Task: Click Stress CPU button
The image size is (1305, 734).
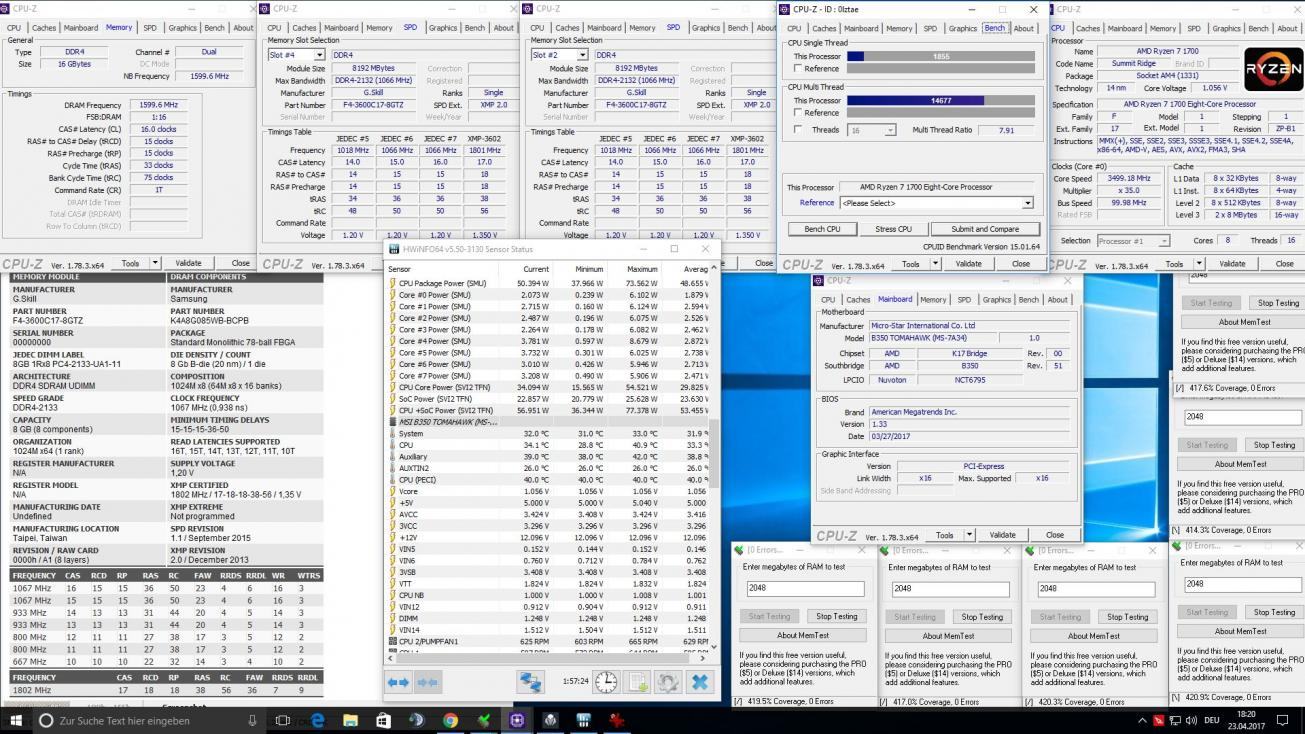Action: click(893, 229)
